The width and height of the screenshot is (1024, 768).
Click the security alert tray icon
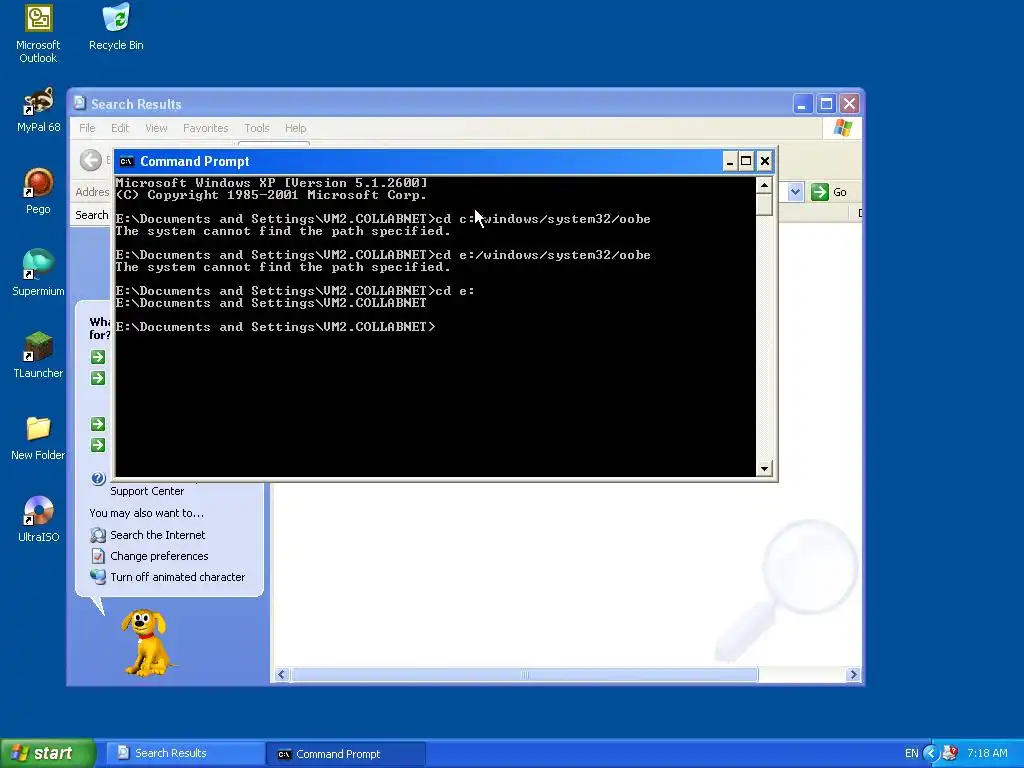point(950,753)
